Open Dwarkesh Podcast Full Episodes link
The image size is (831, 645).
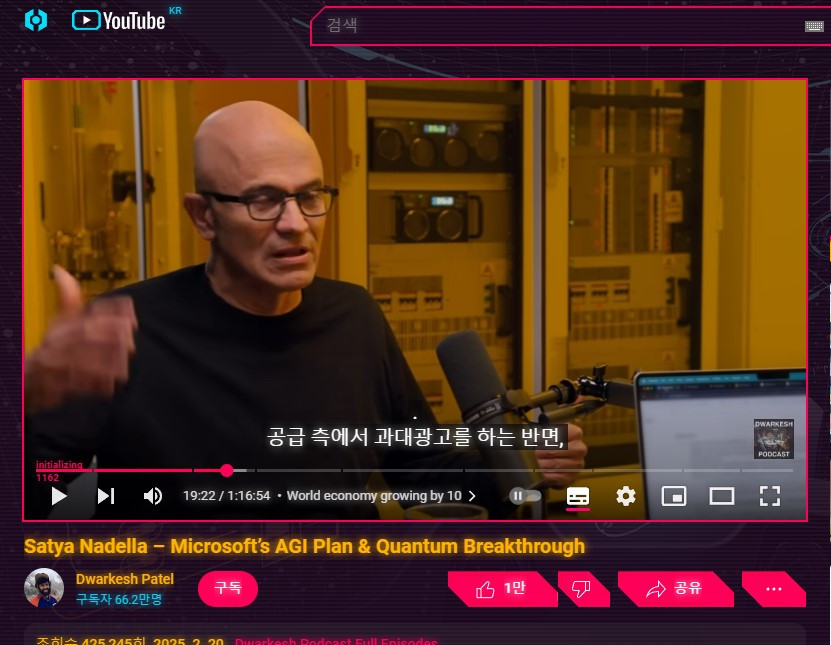tap(336, 641)
